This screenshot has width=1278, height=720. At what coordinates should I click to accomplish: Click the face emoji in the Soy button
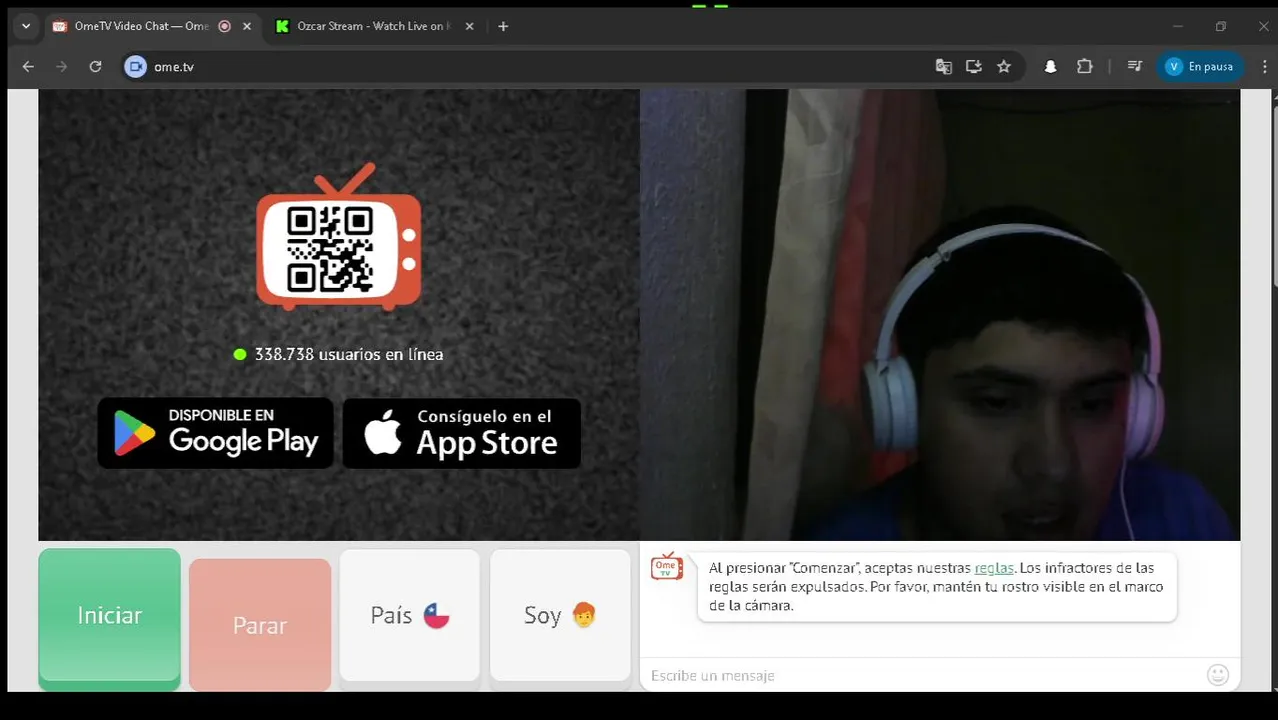click(584, 615)
